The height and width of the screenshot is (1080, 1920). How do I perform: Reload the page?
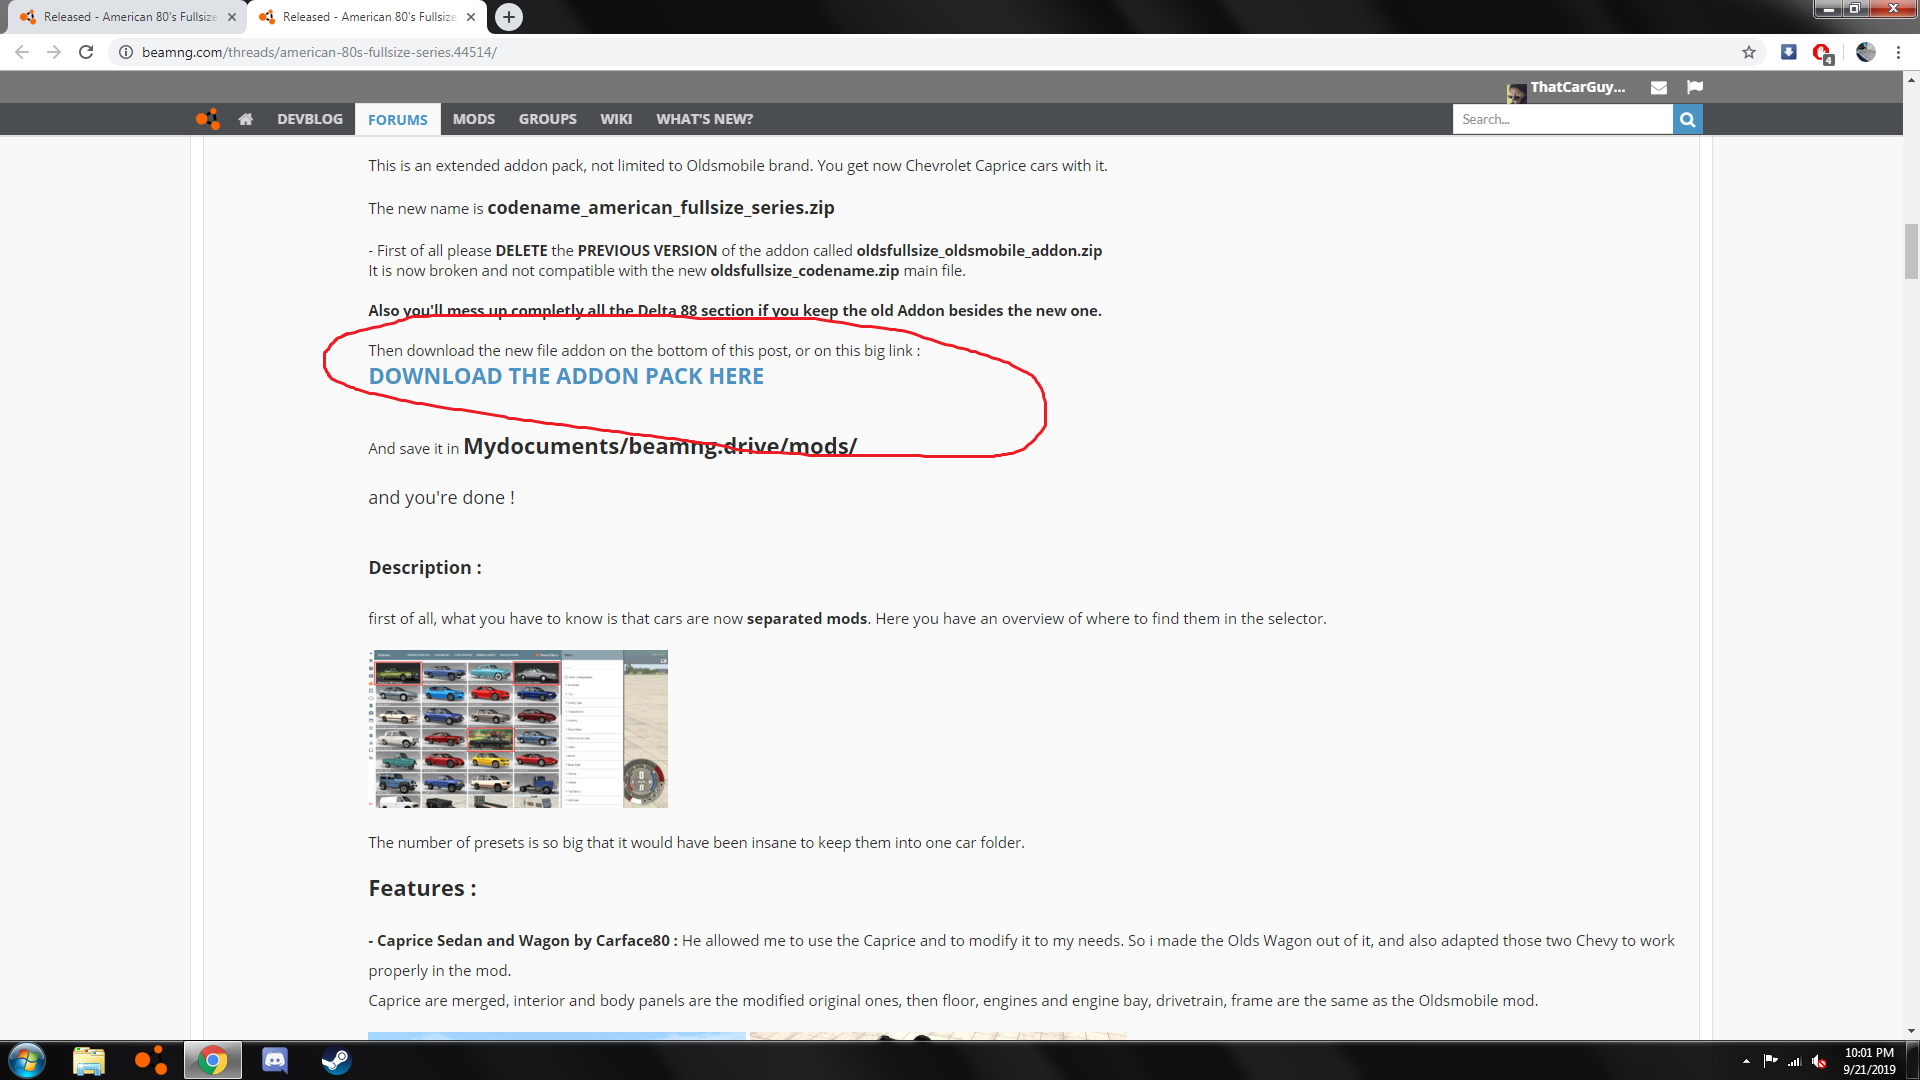86,52
